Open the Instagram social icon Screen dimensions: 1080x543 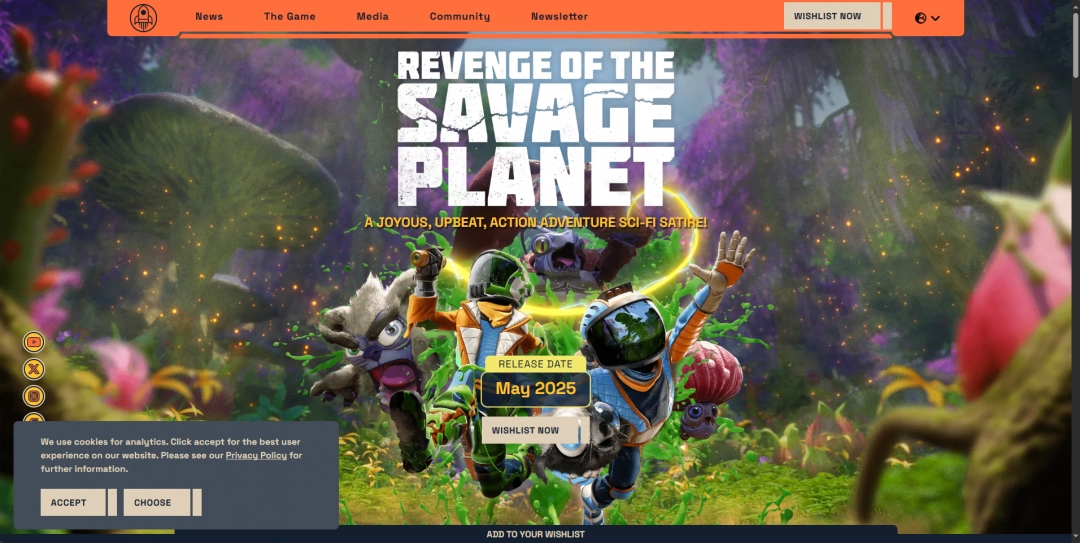[35, 396]
